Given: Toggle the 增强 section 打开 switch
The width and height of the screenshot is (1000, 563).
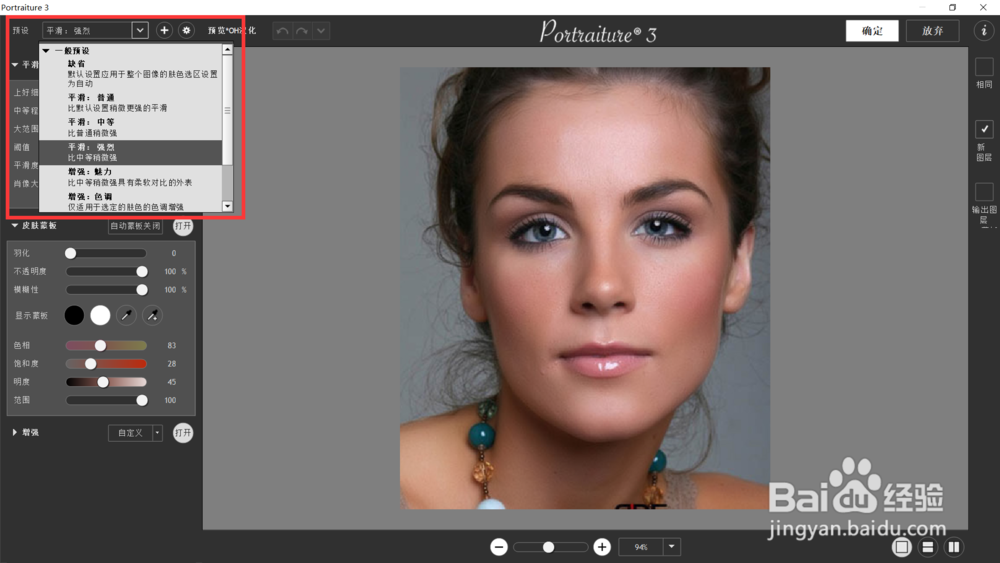Looking at the screenshot, I should (x=183, y=432).
